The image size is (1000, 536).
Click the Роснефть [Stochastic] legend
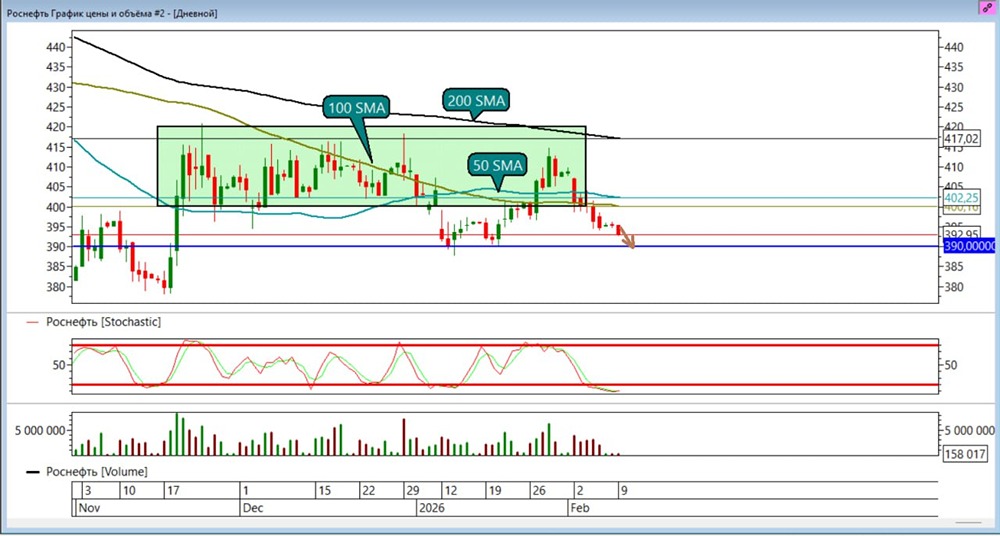pos(94,322)
